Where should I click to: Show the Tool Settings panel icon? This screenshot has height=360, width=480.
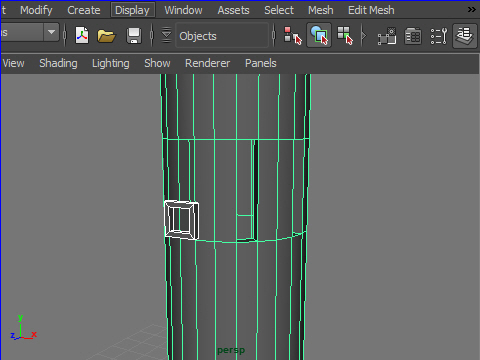439,36
